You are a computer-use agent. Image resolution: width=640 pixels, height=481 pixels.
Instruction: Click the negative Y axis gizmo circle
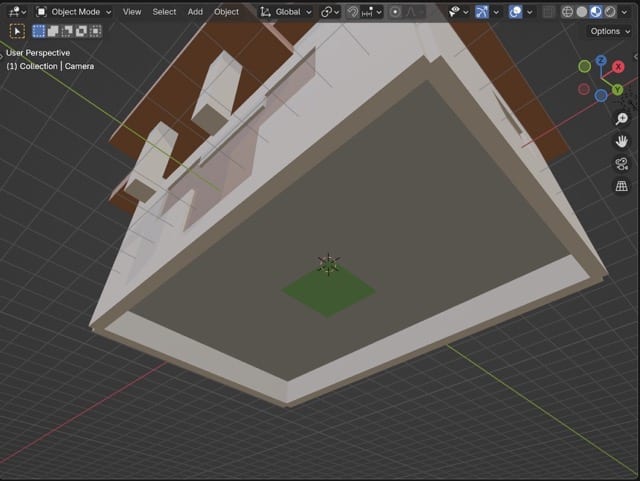pos(584,66)
